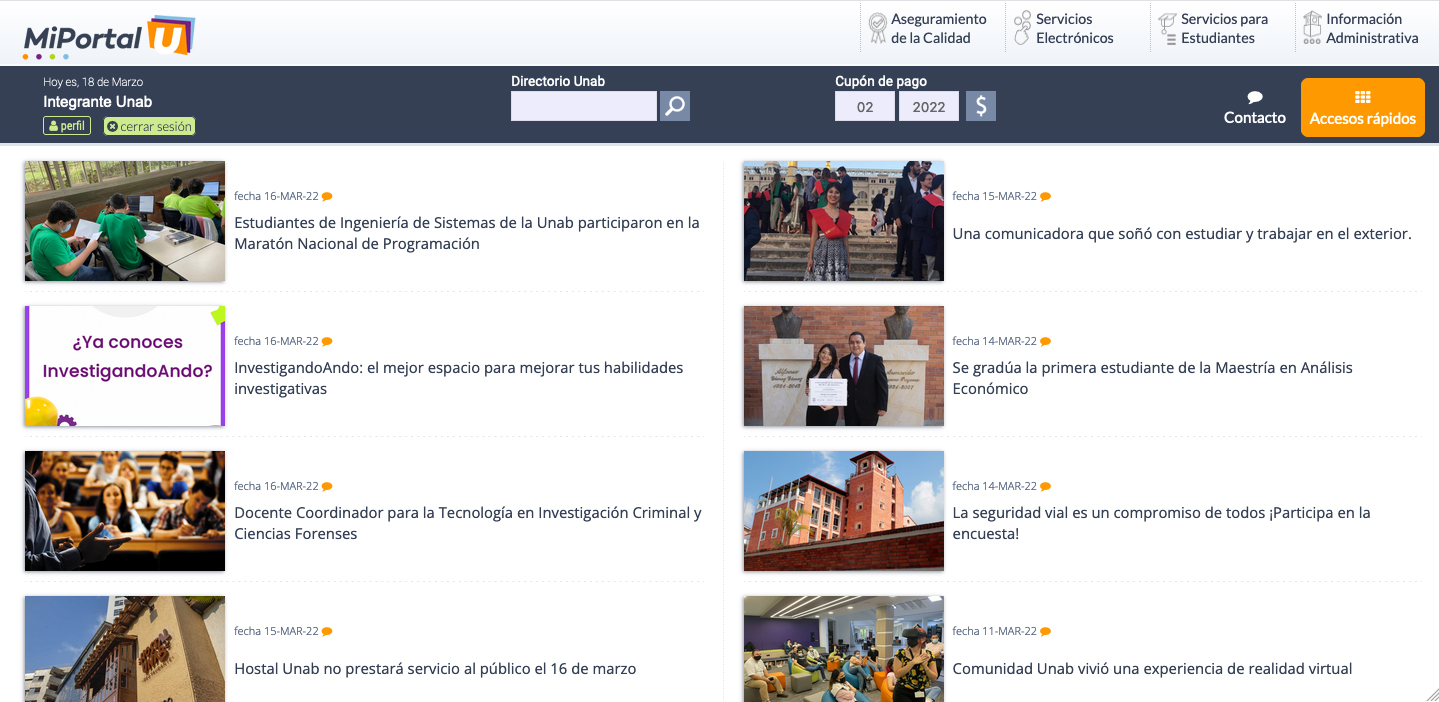Click the Accesos rápidos grid icon
Viewport: 1439px width, 702px height.
click(x=1362, y=97)
